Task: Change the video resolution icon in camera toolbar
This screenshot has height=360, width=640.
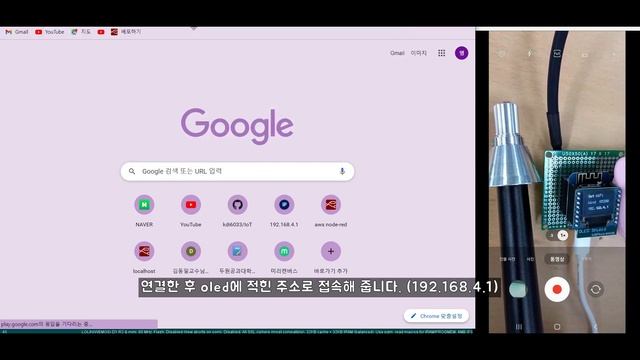Action: [557, 53]
